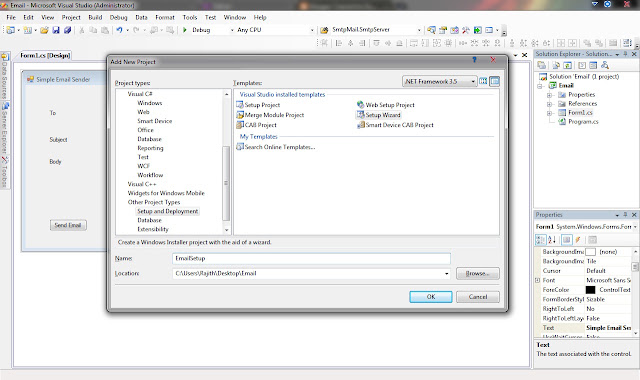Open the Any CPU platform dropdown
Screen dimensions: 640x380
[312, 30]
